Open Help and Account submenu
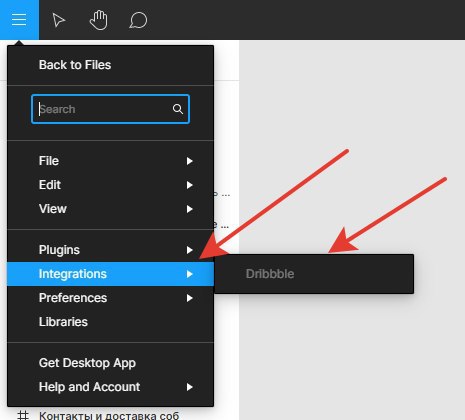Viewport: 465px width, 420px height. pyautogui.click(x=110, y=387)
